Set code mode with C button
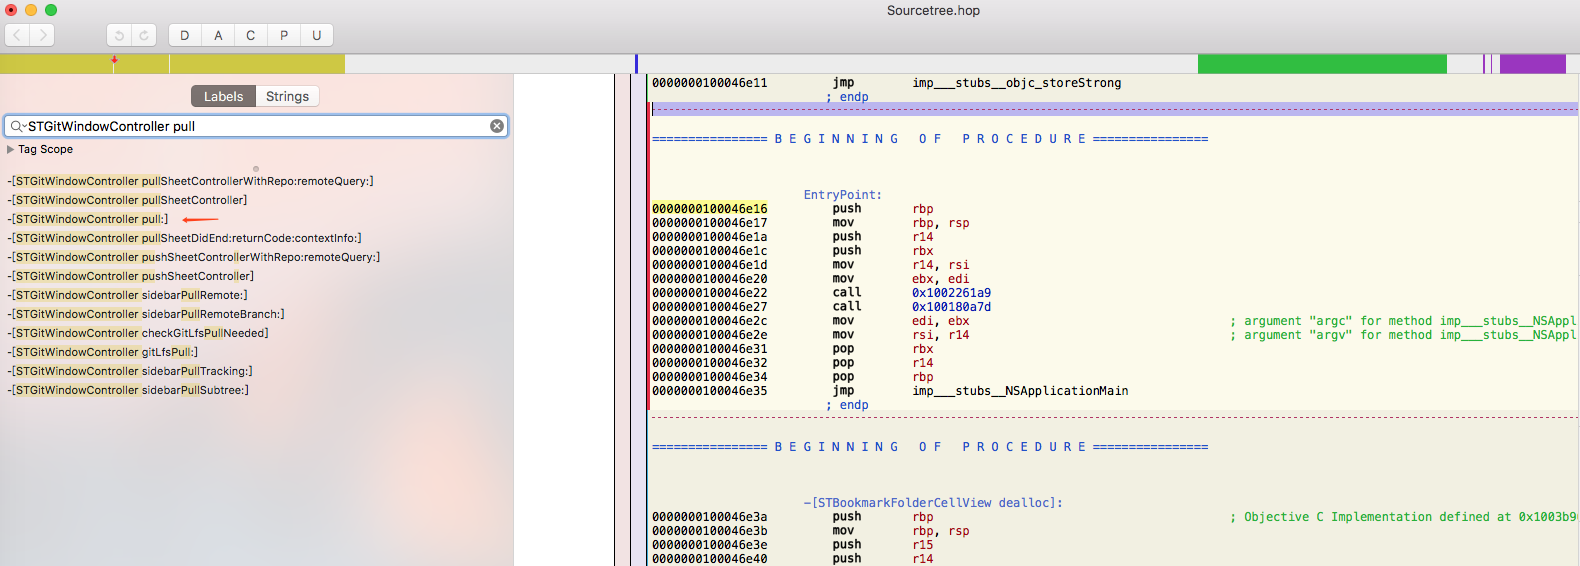 251,35
